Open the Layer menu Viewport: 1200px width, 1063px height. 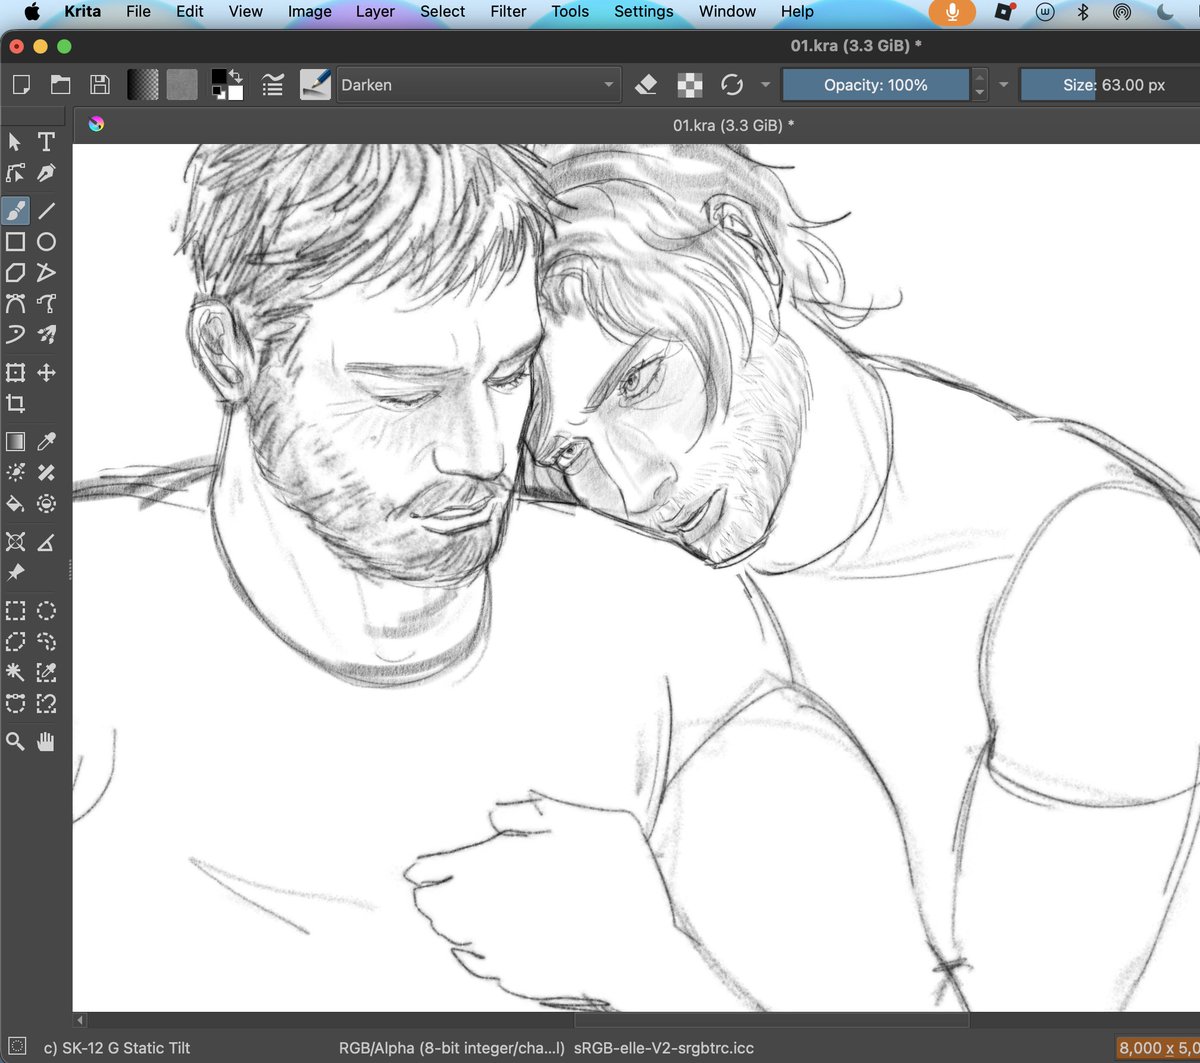[x=376, y=12]
